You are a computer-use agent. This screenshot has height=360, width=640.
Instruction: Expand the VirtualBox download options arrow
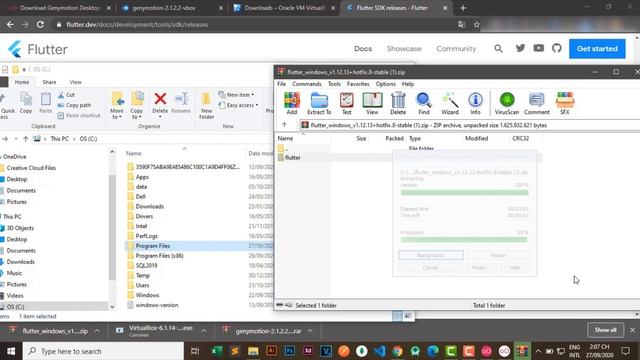[203, 331]
